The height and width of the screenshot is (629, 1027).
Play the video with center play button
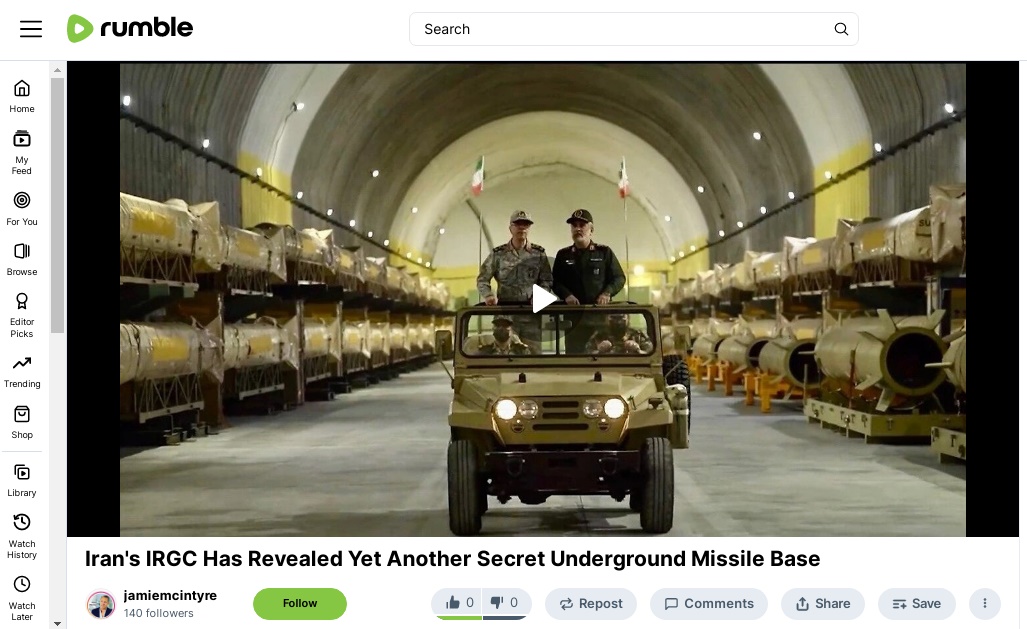pyautogui.click(x=543, y=299)
